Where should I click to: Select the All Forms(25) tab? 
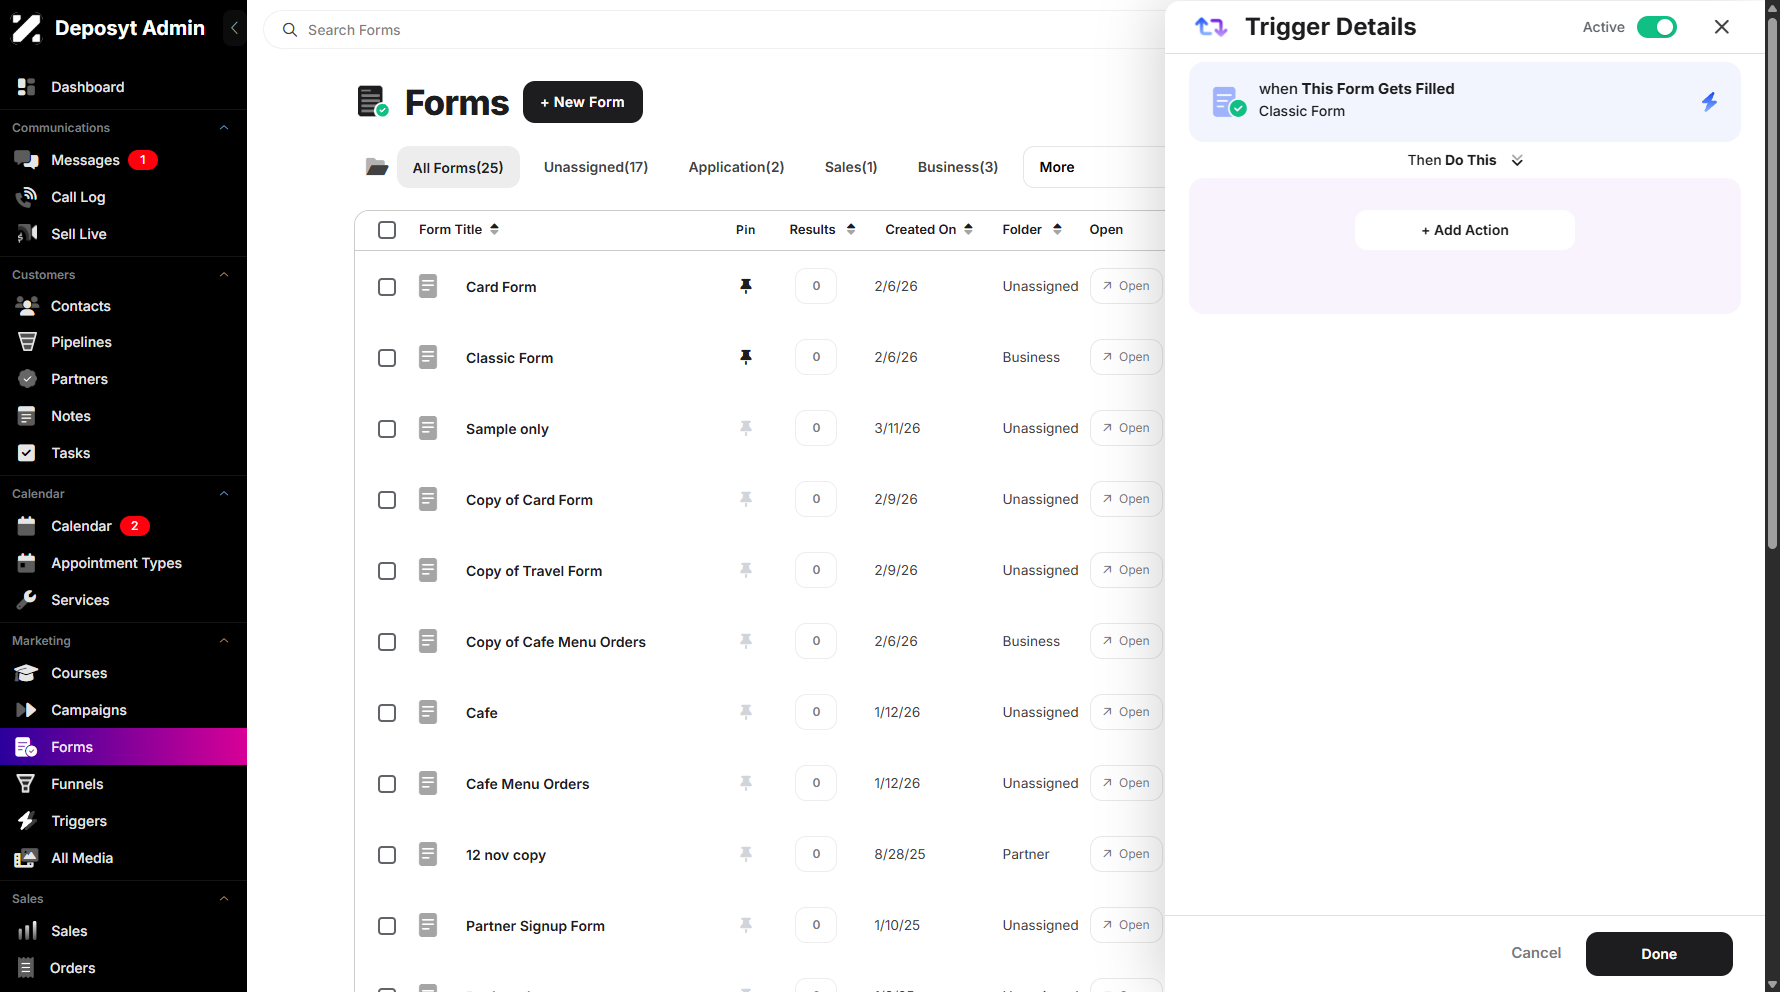(458, 167)
